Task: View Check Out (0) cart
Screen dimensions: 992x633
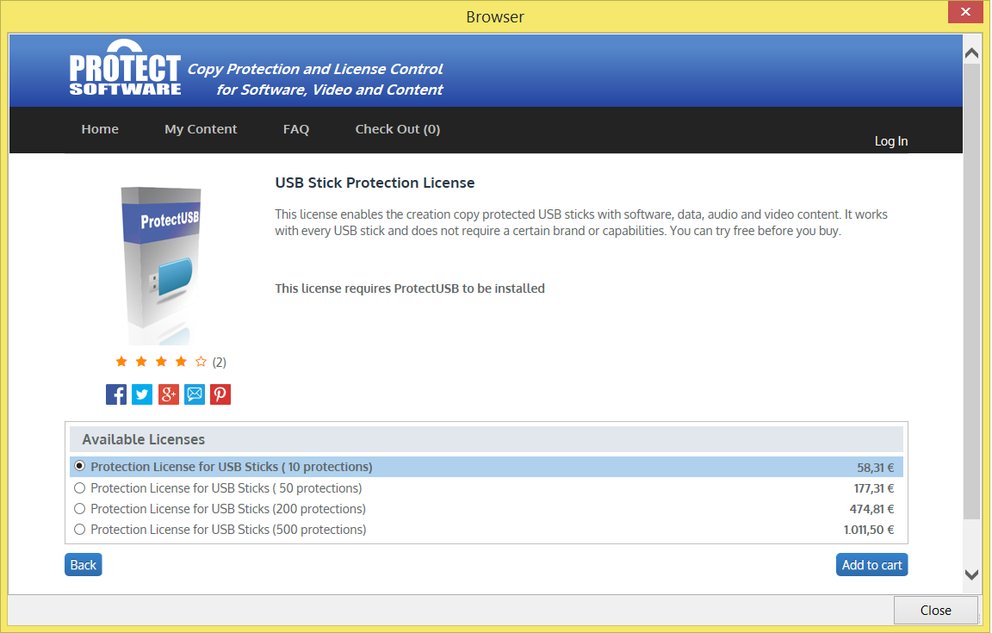Action: pyautogui.click(x=397, y=129)
